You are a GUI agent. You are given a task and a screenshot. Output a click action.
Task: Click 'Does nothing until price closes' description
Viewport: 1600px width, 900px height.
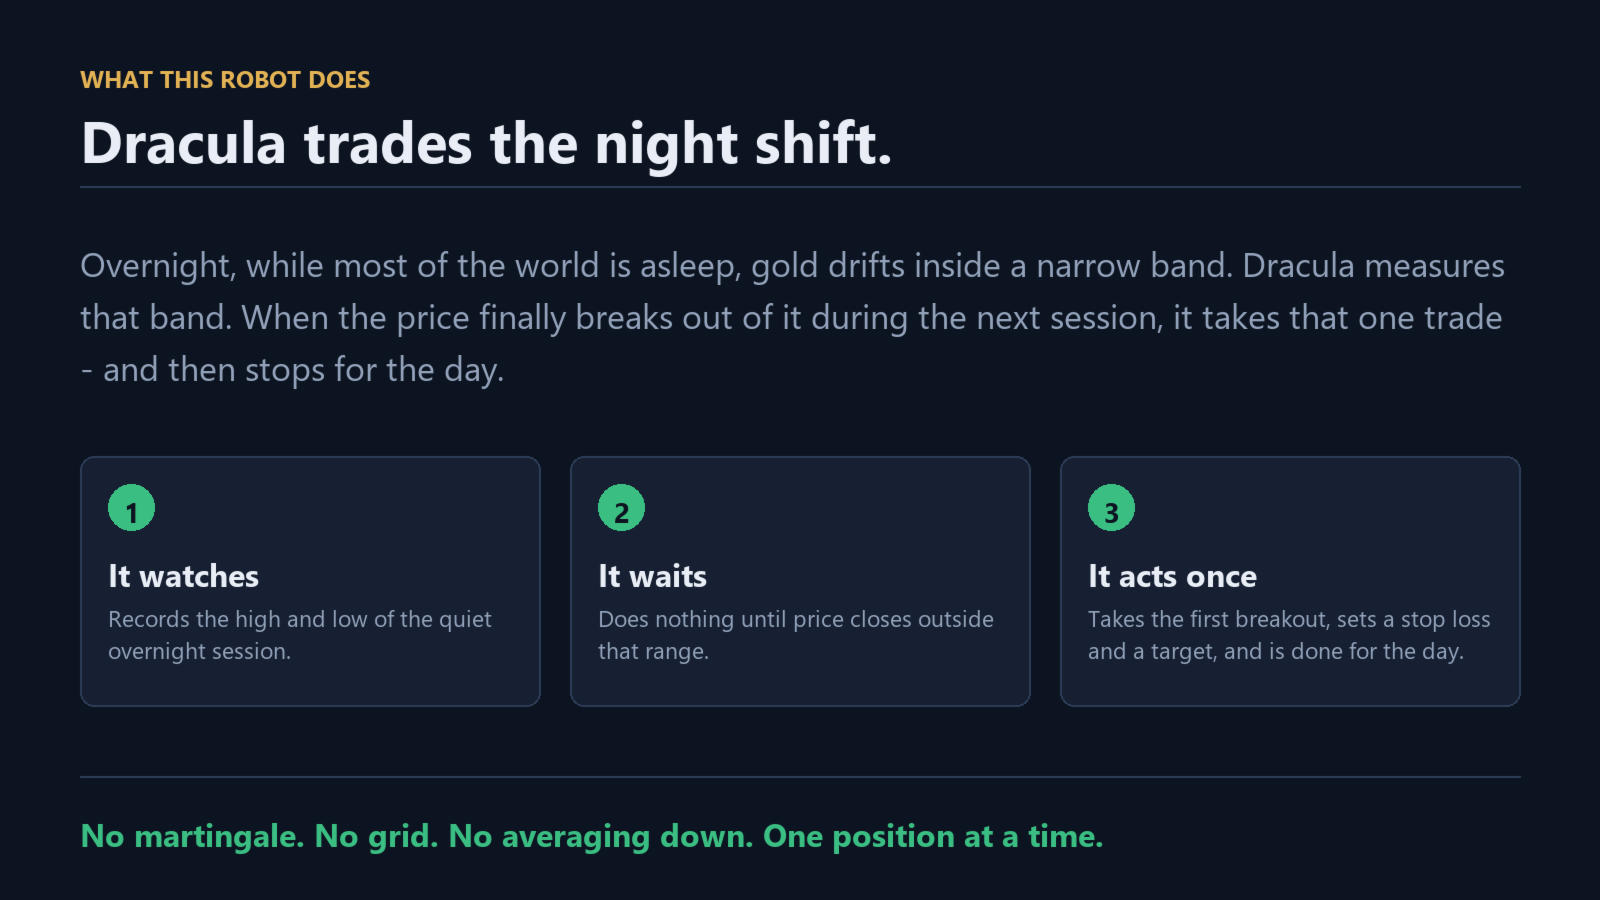point(796,635)
